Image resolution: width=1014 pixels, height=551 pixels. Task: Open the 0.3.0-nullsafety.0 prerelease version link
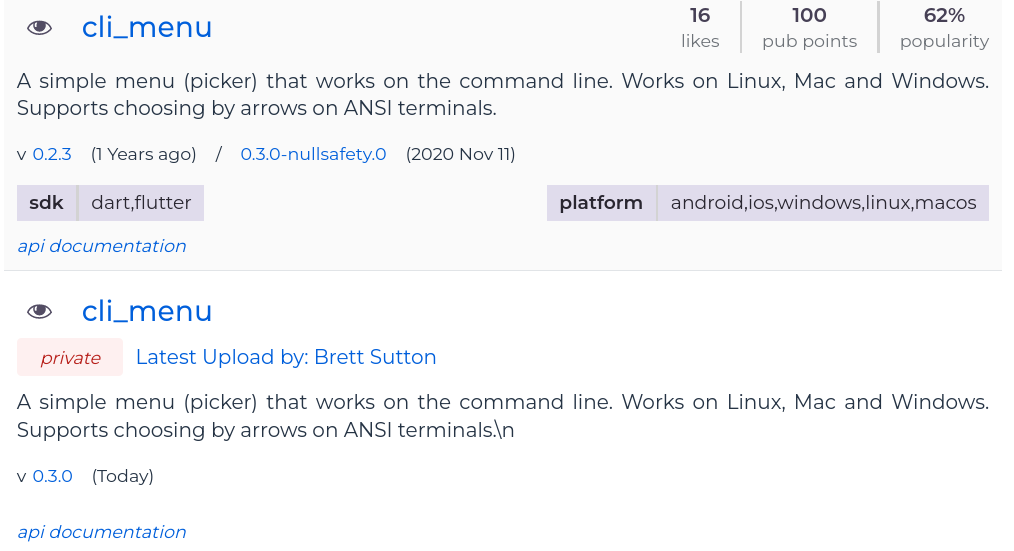313,154
